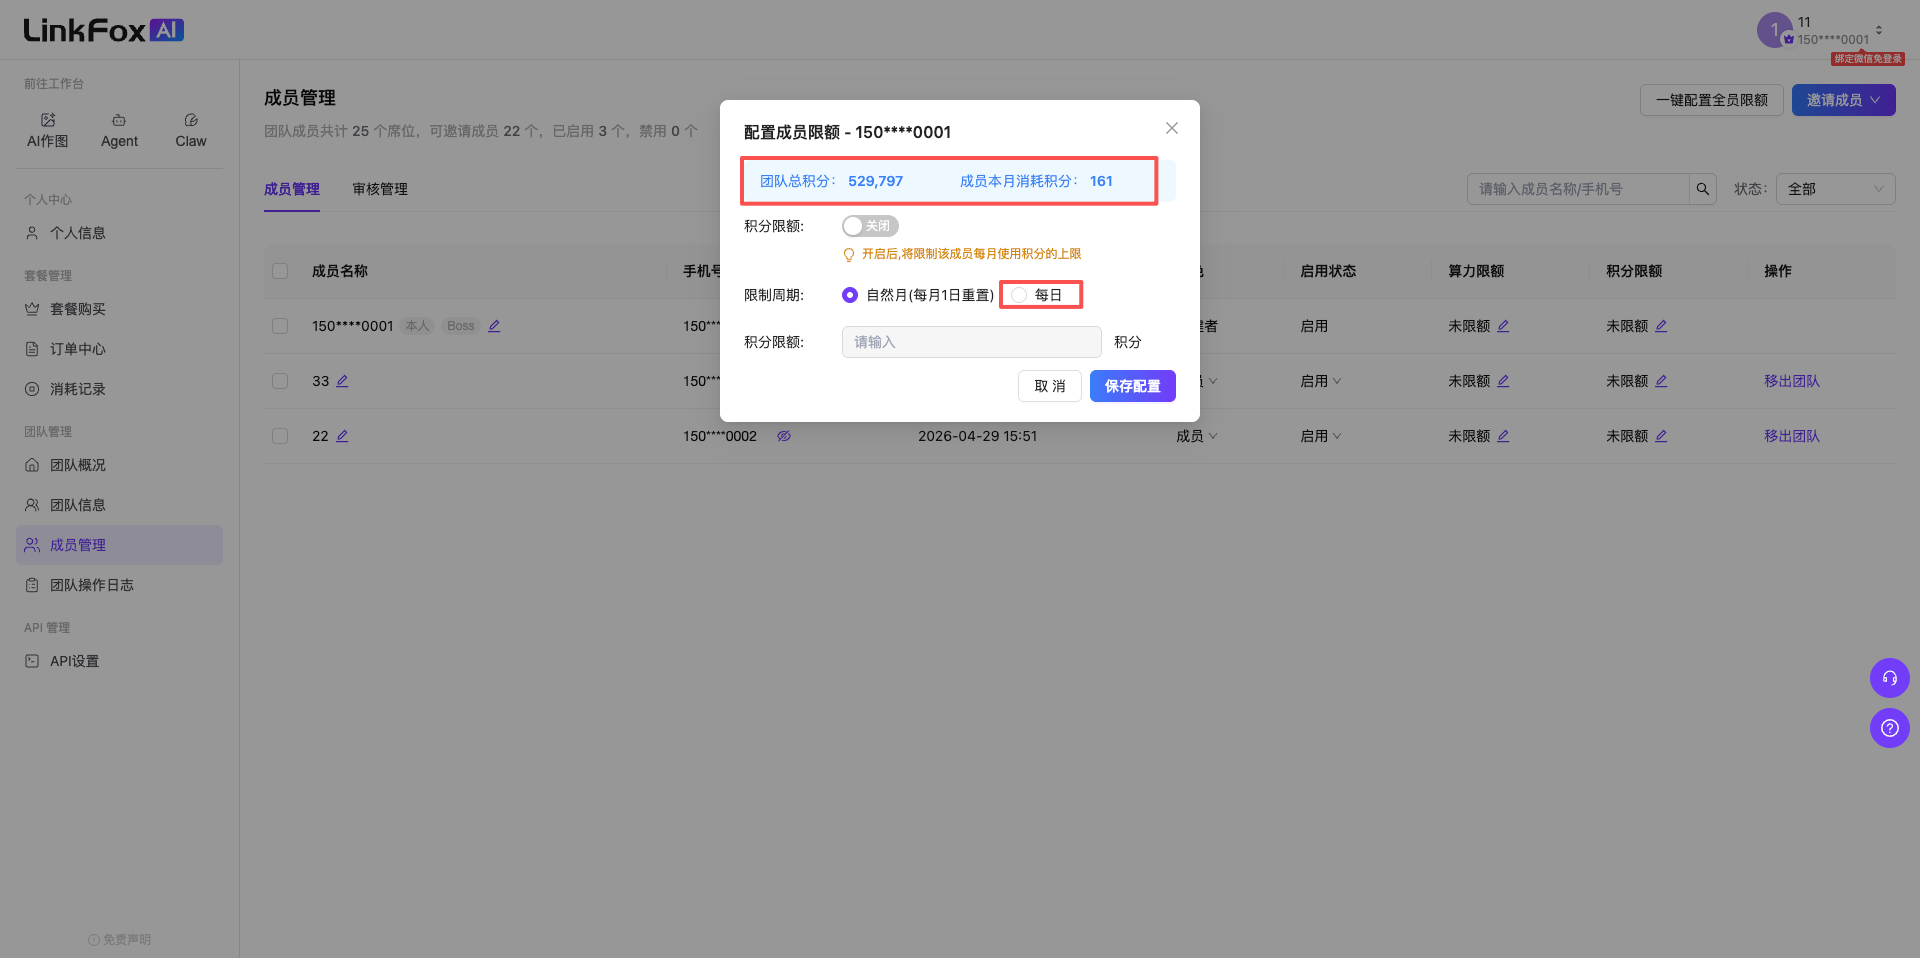Click 移出团队 for member 33
The image size is (1920, 958).
[1792, 381]
